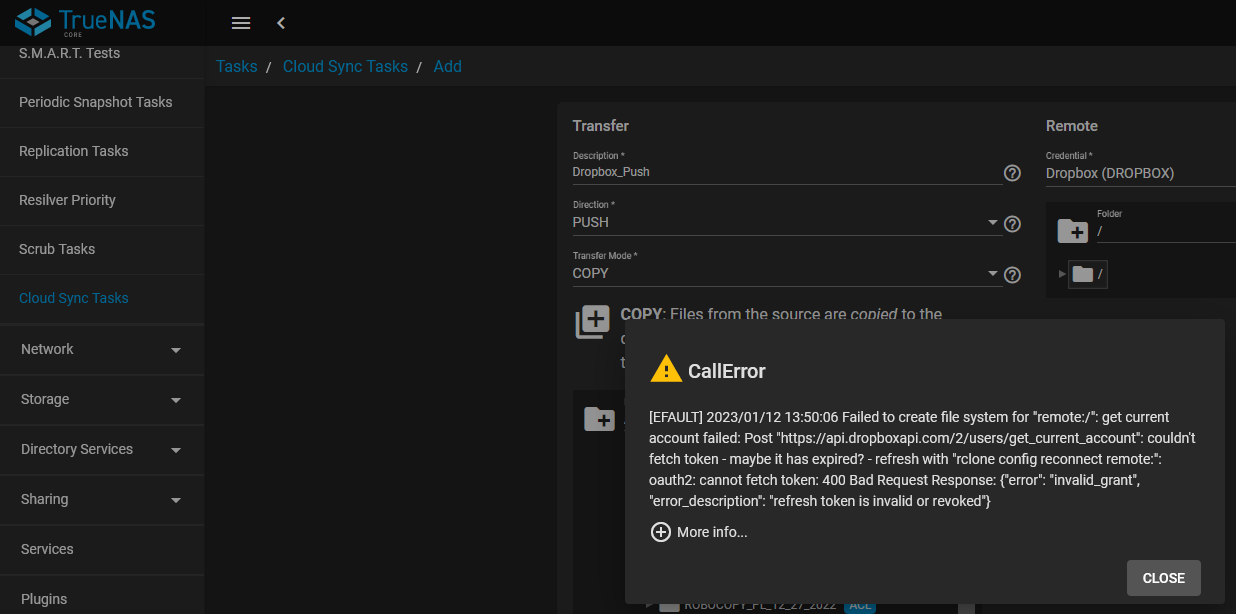Open help for Transfer Mode field

pyautogui.click(x=1012, y=275)
